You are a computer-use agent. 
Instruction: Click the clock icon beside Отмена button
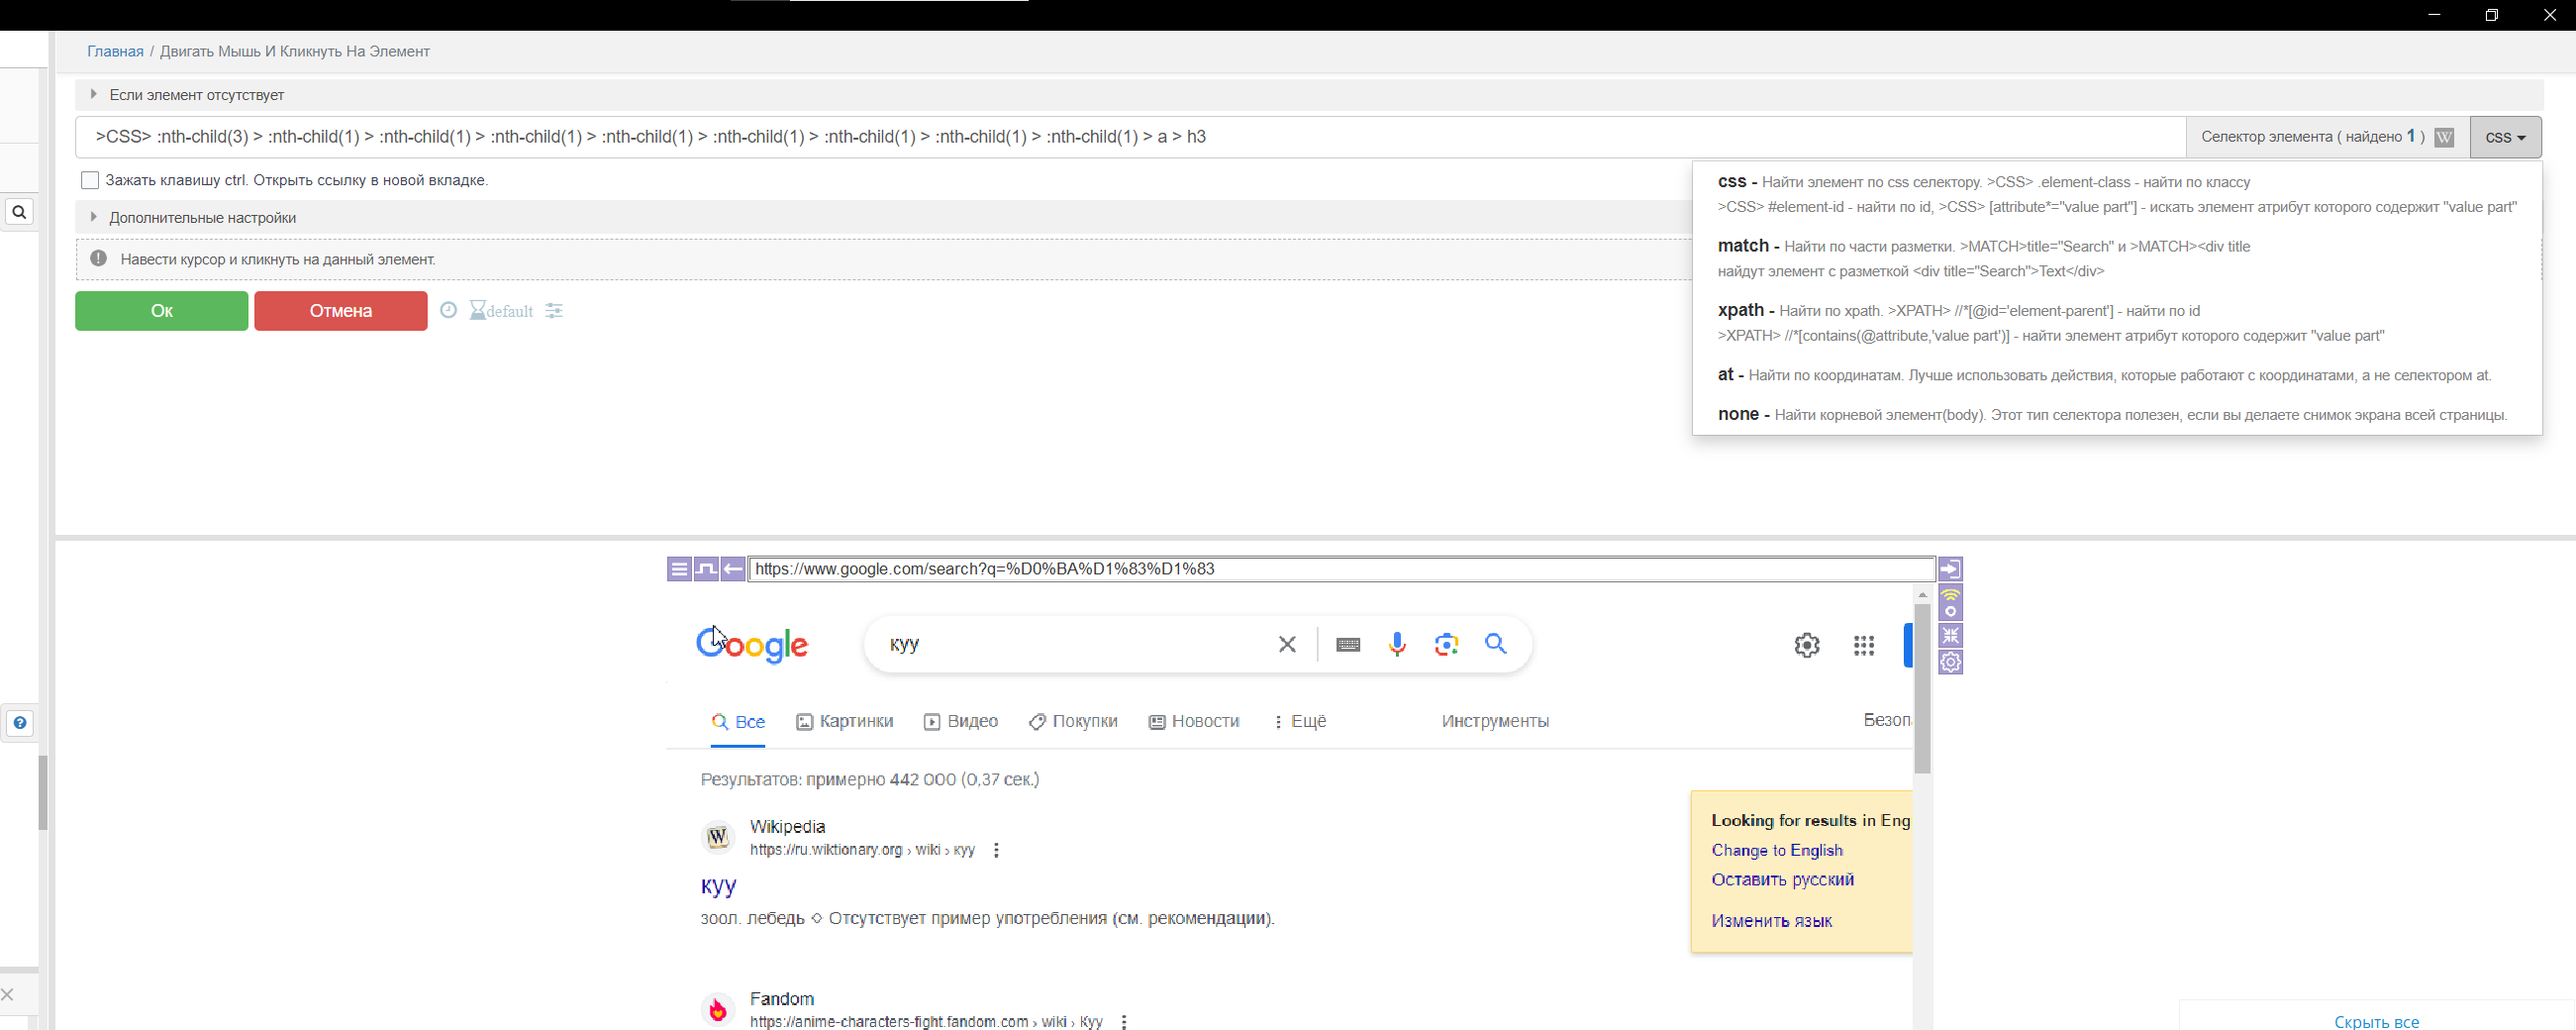click(x=449, y=311)
